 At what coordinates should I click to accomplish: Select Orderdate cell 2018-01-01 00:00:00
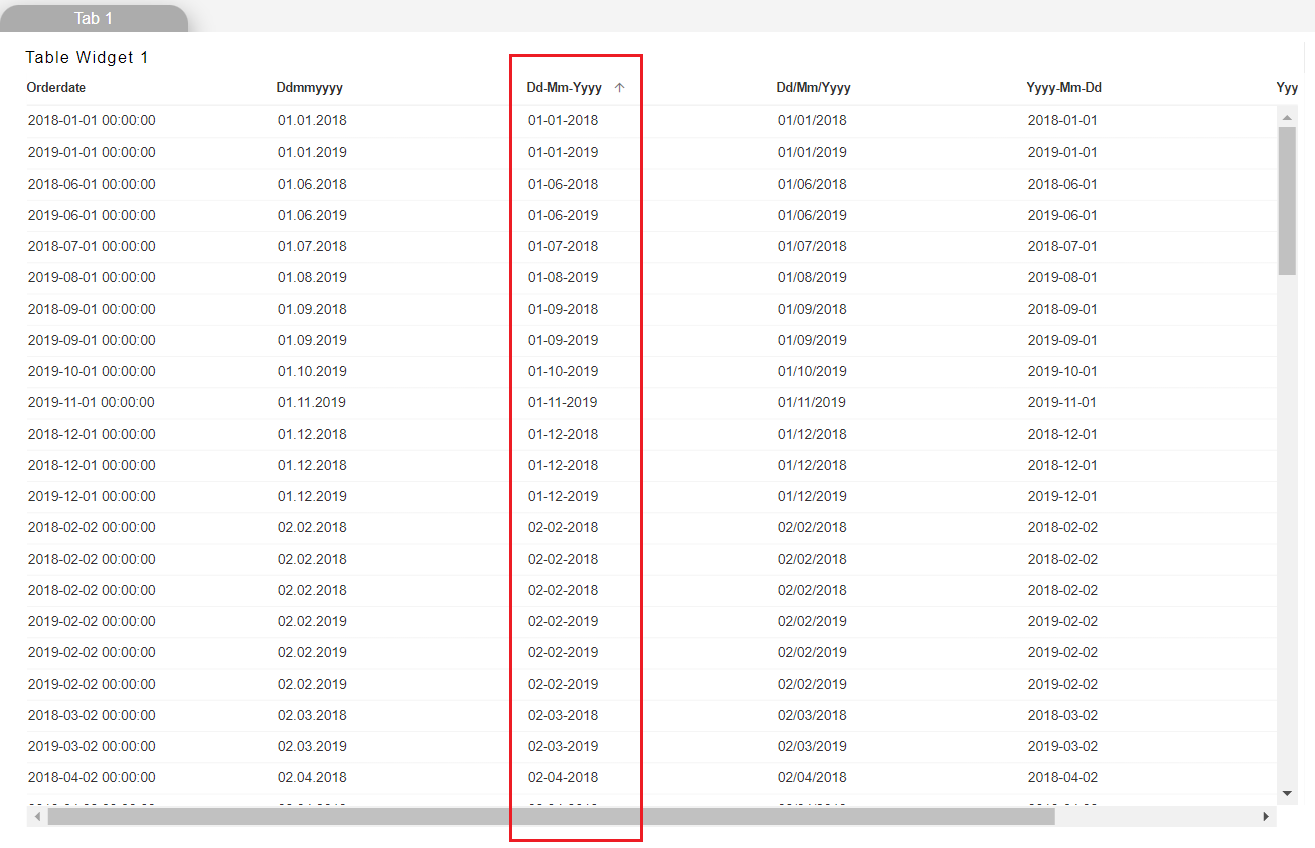91,121
